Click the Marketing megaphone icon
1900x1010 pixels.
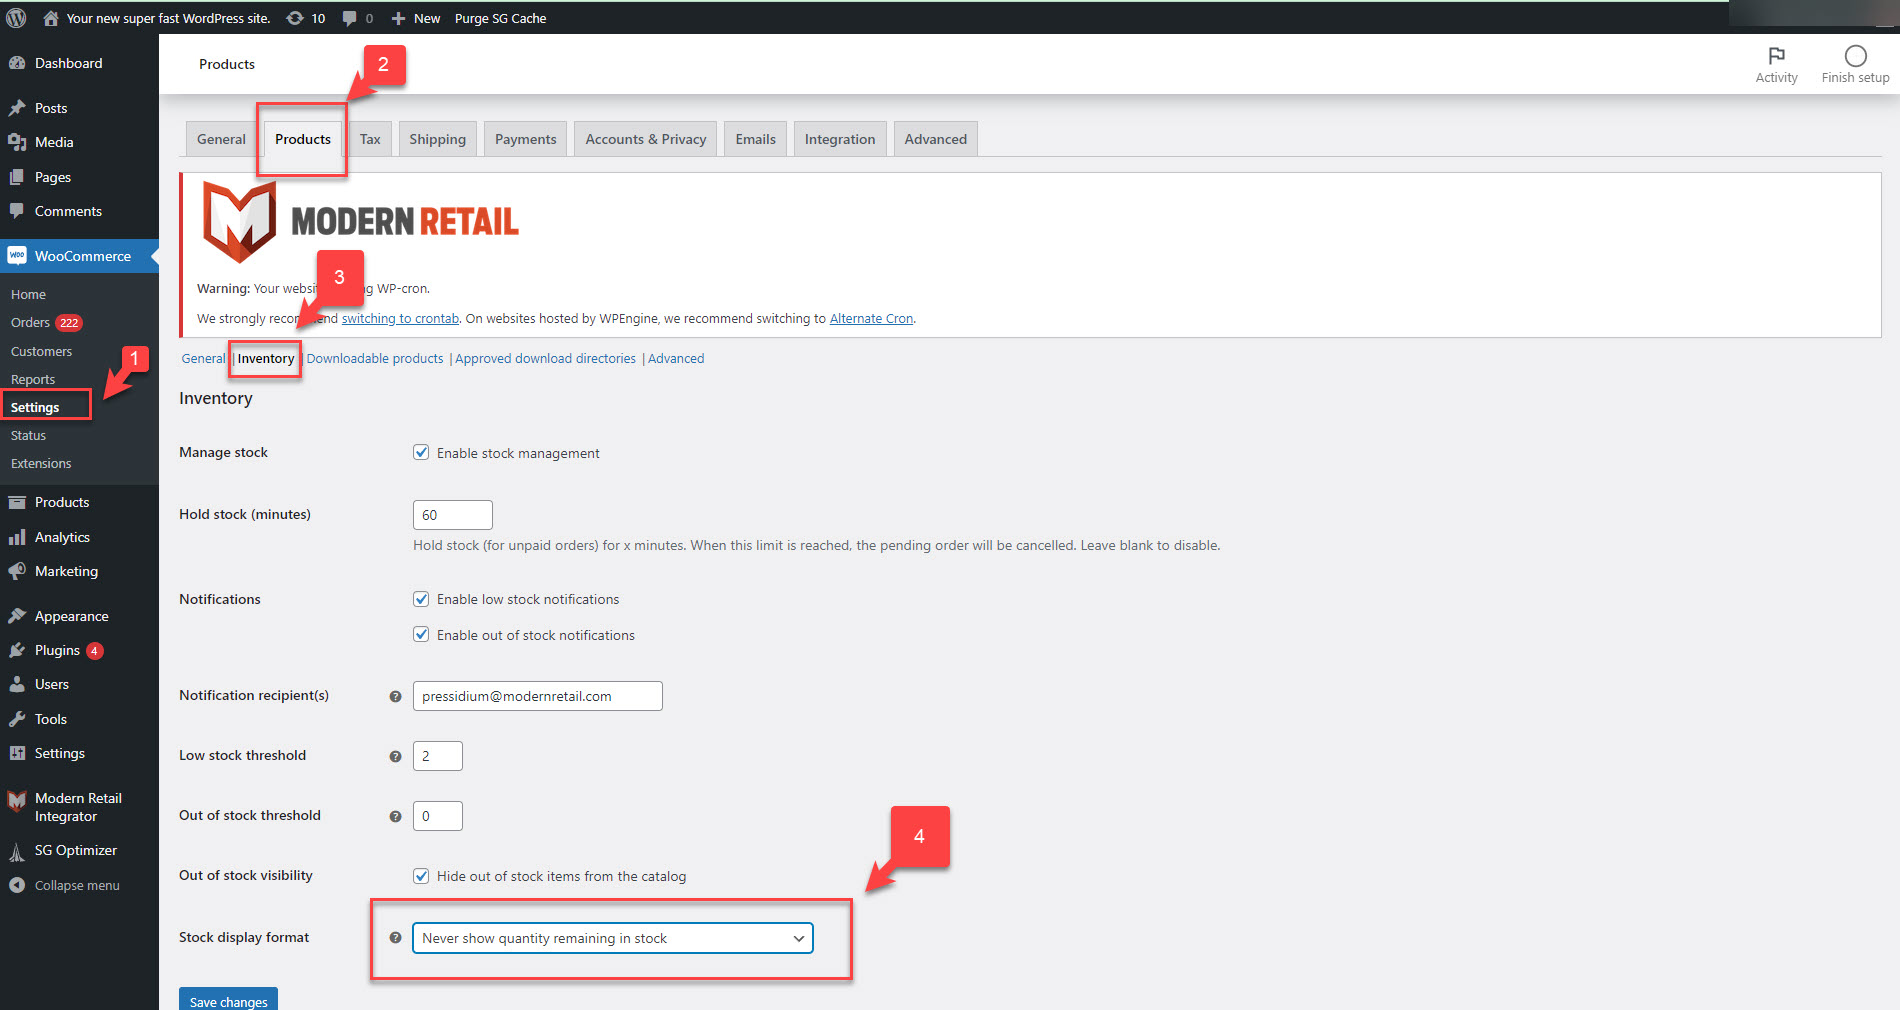pos(17,571)
